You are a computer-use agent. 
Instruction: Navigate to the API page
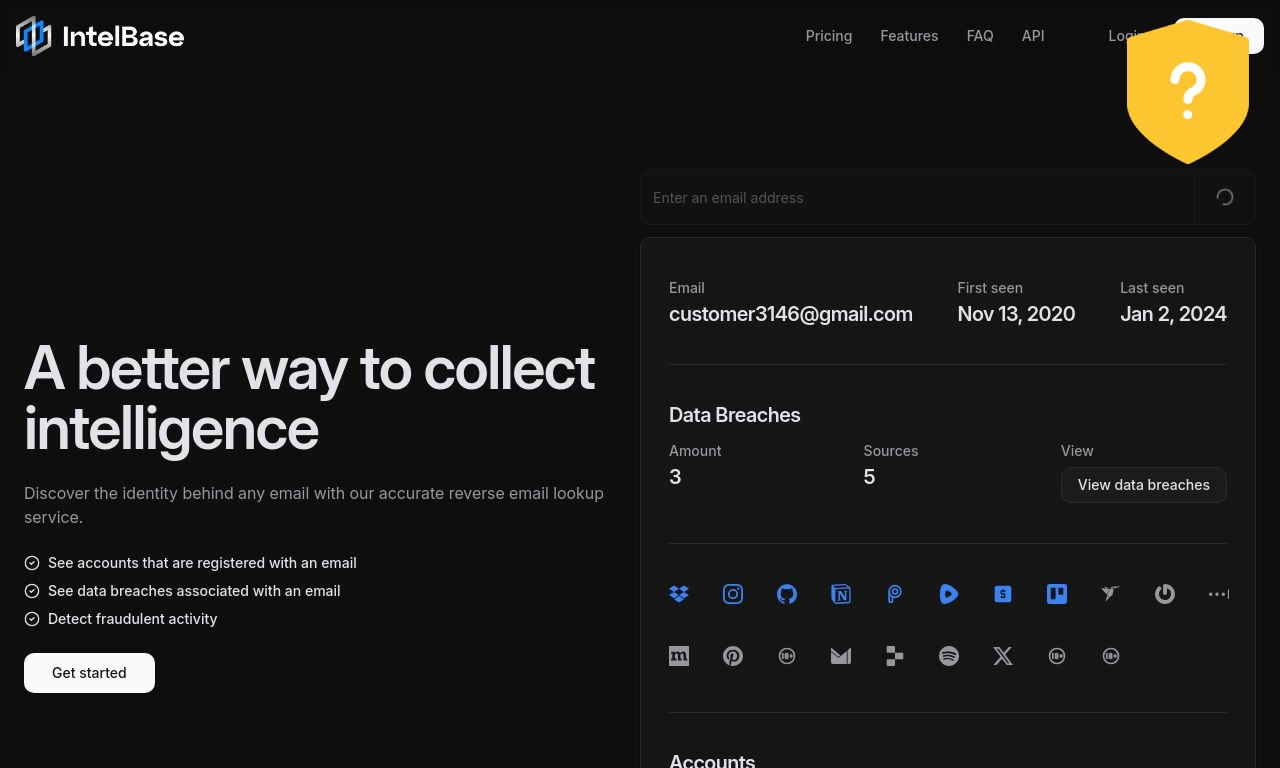1033,36
